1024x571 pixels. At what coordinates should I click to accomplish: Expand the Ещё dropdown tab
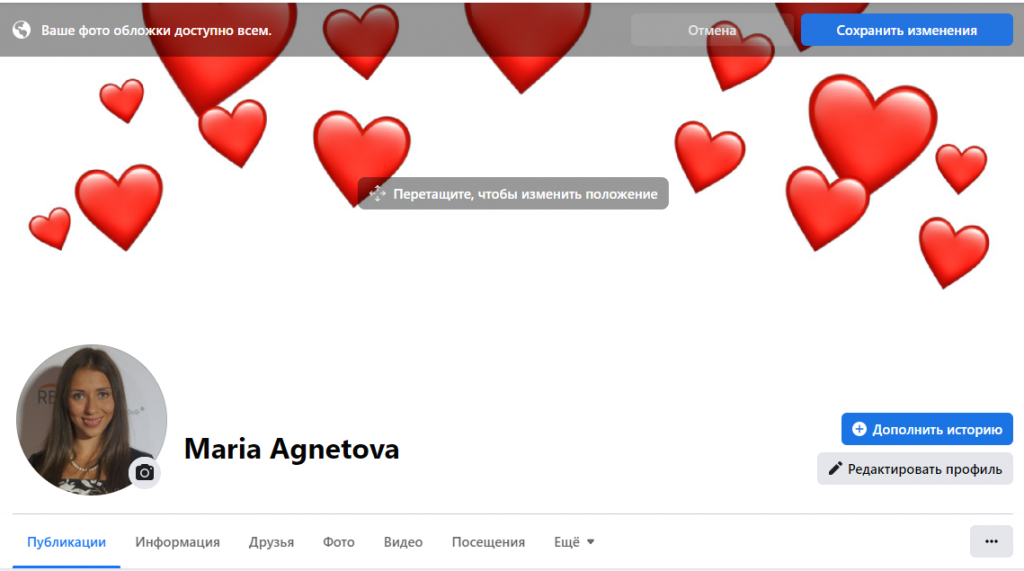click(574, 542)
